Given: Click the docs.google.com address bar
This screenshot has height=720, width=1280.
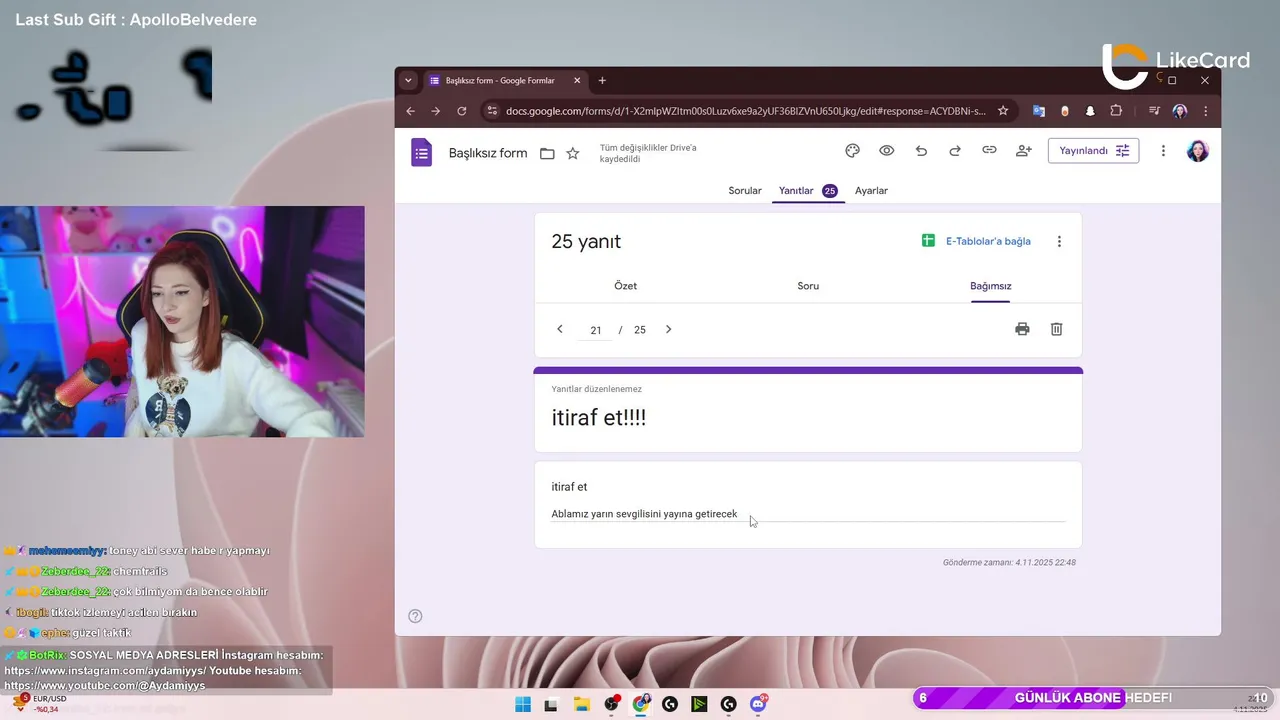Looking at the screenshot, I should [x=745, y=111].
